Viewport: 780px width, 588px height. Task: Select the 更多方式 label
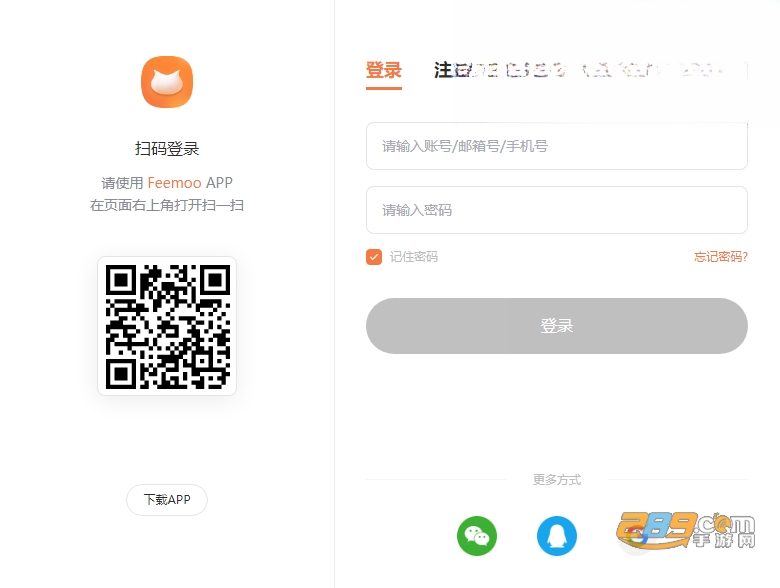point(557,480)
